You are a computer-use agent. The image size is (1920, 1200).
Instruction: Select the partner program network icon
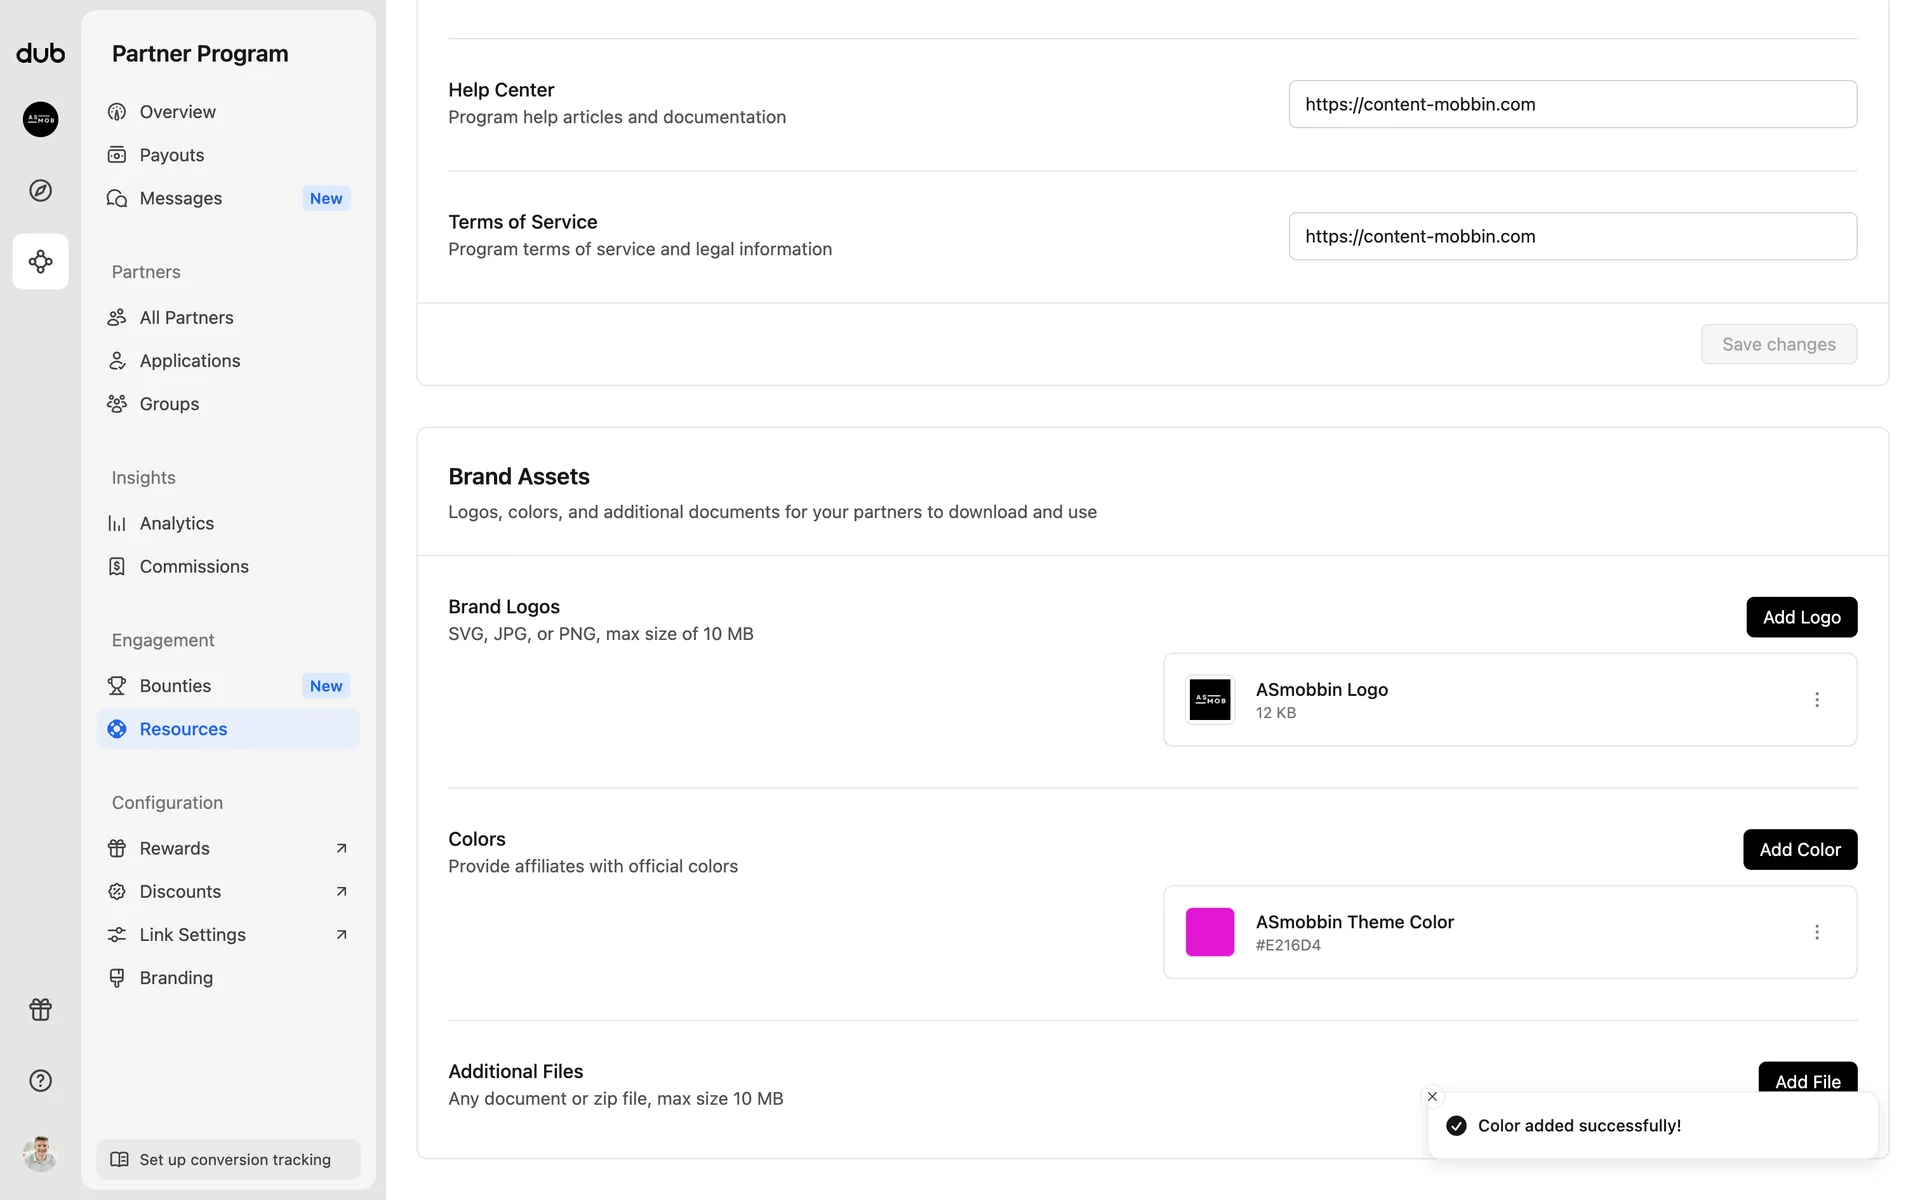pos(40,262)
